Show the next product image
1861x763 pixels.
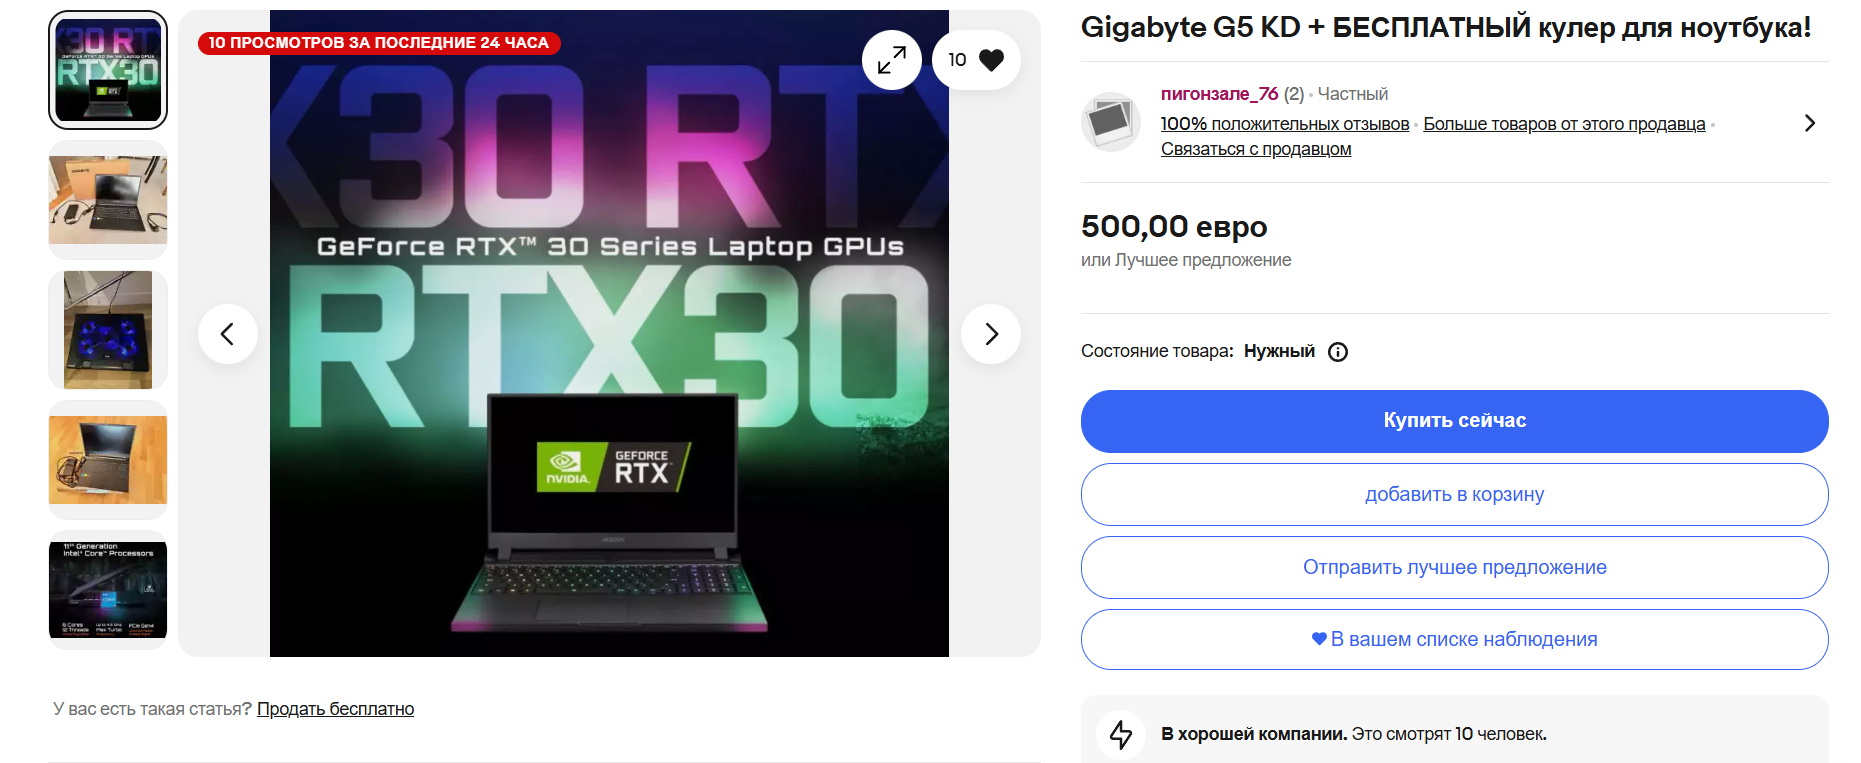991,334
